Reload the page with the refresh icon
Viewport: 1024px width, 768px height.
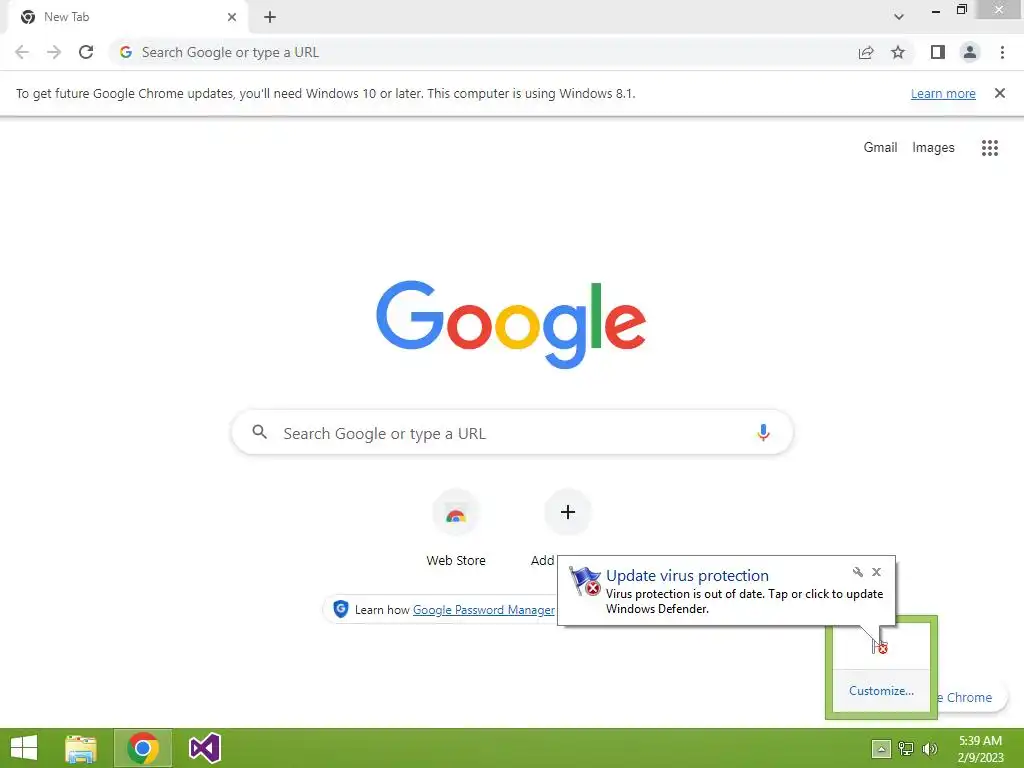tap(86, 52)
